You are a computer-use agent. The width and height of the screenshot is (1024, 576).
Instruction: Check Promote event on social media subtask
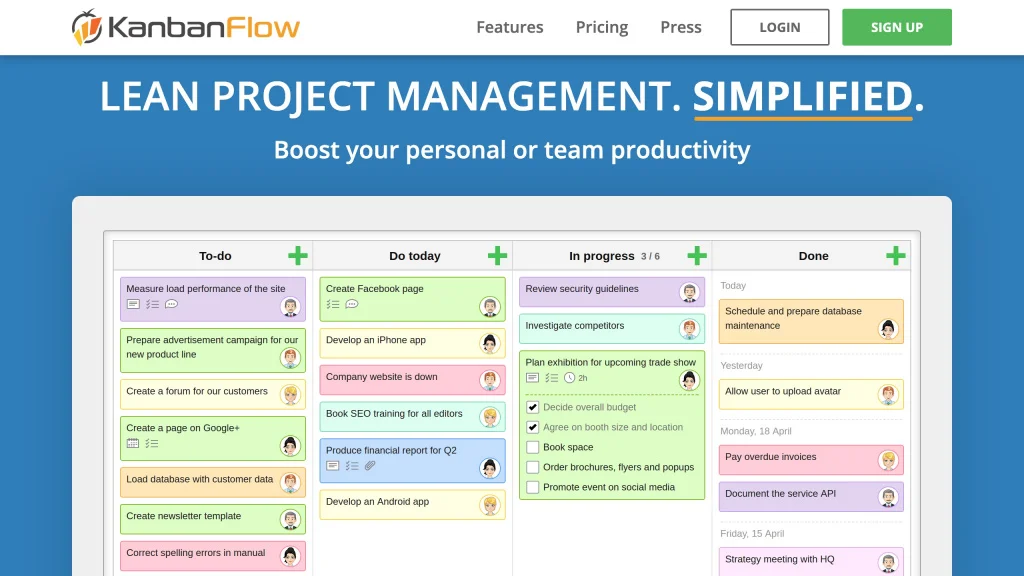pos(533,488)
